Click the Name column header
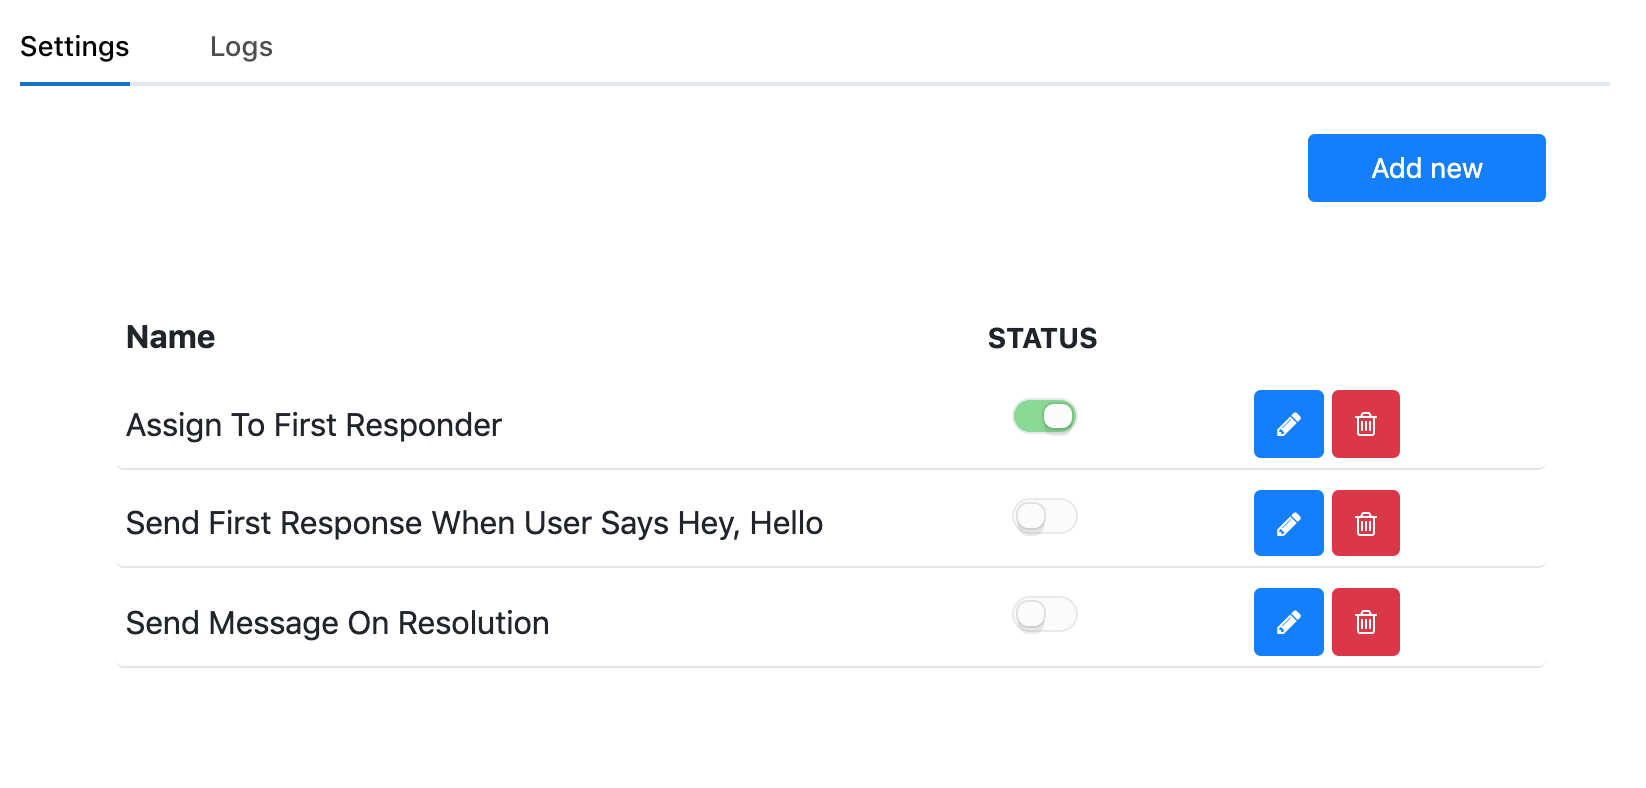This screenshot has width=1646, height=788. point(171,337)
